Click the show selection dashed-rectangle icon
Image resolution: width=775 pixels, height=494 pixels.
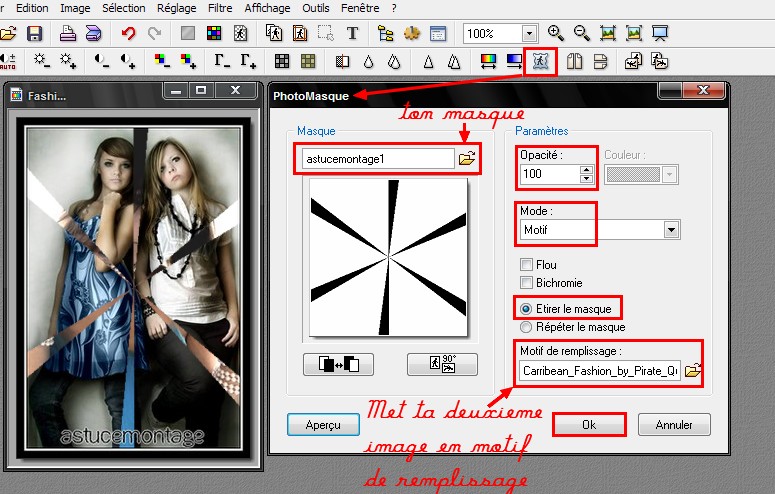pos(326,34)
